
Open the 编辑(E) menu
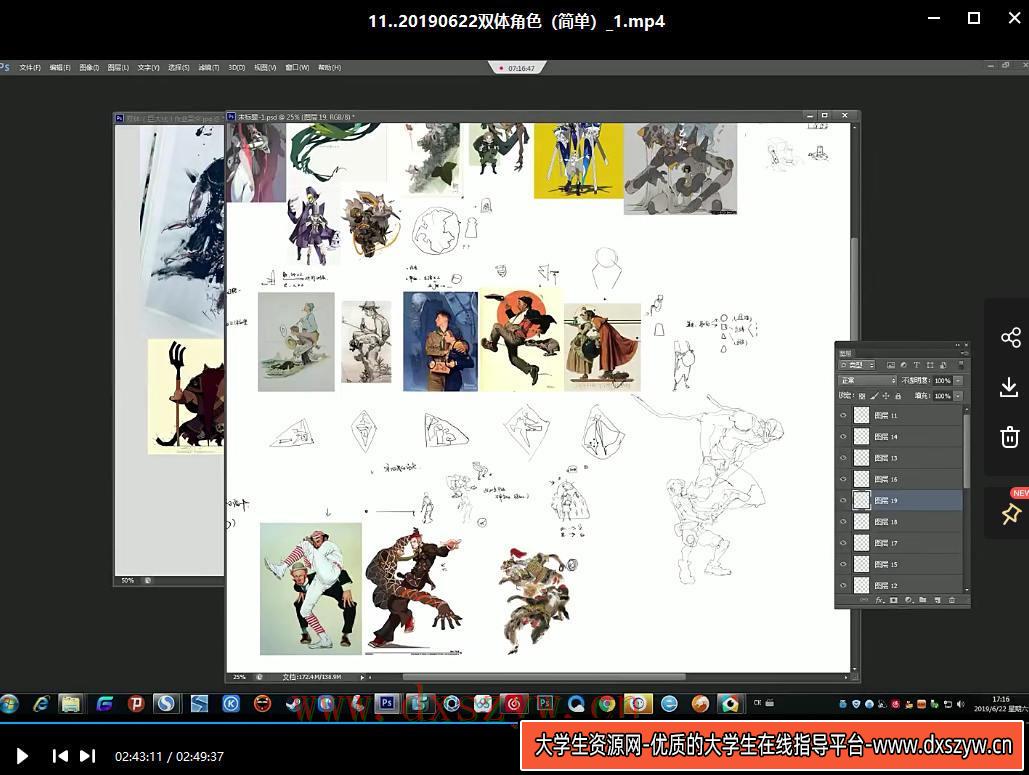tap(60, 68)
